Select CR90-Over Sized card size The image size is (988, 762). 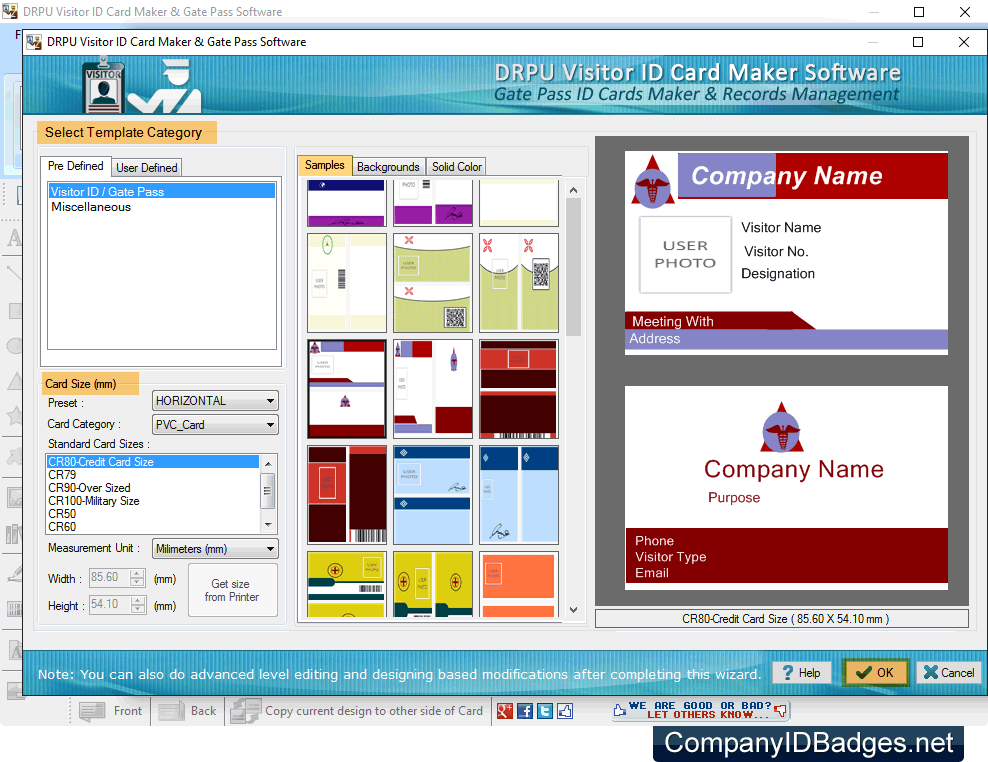point(153,488)
